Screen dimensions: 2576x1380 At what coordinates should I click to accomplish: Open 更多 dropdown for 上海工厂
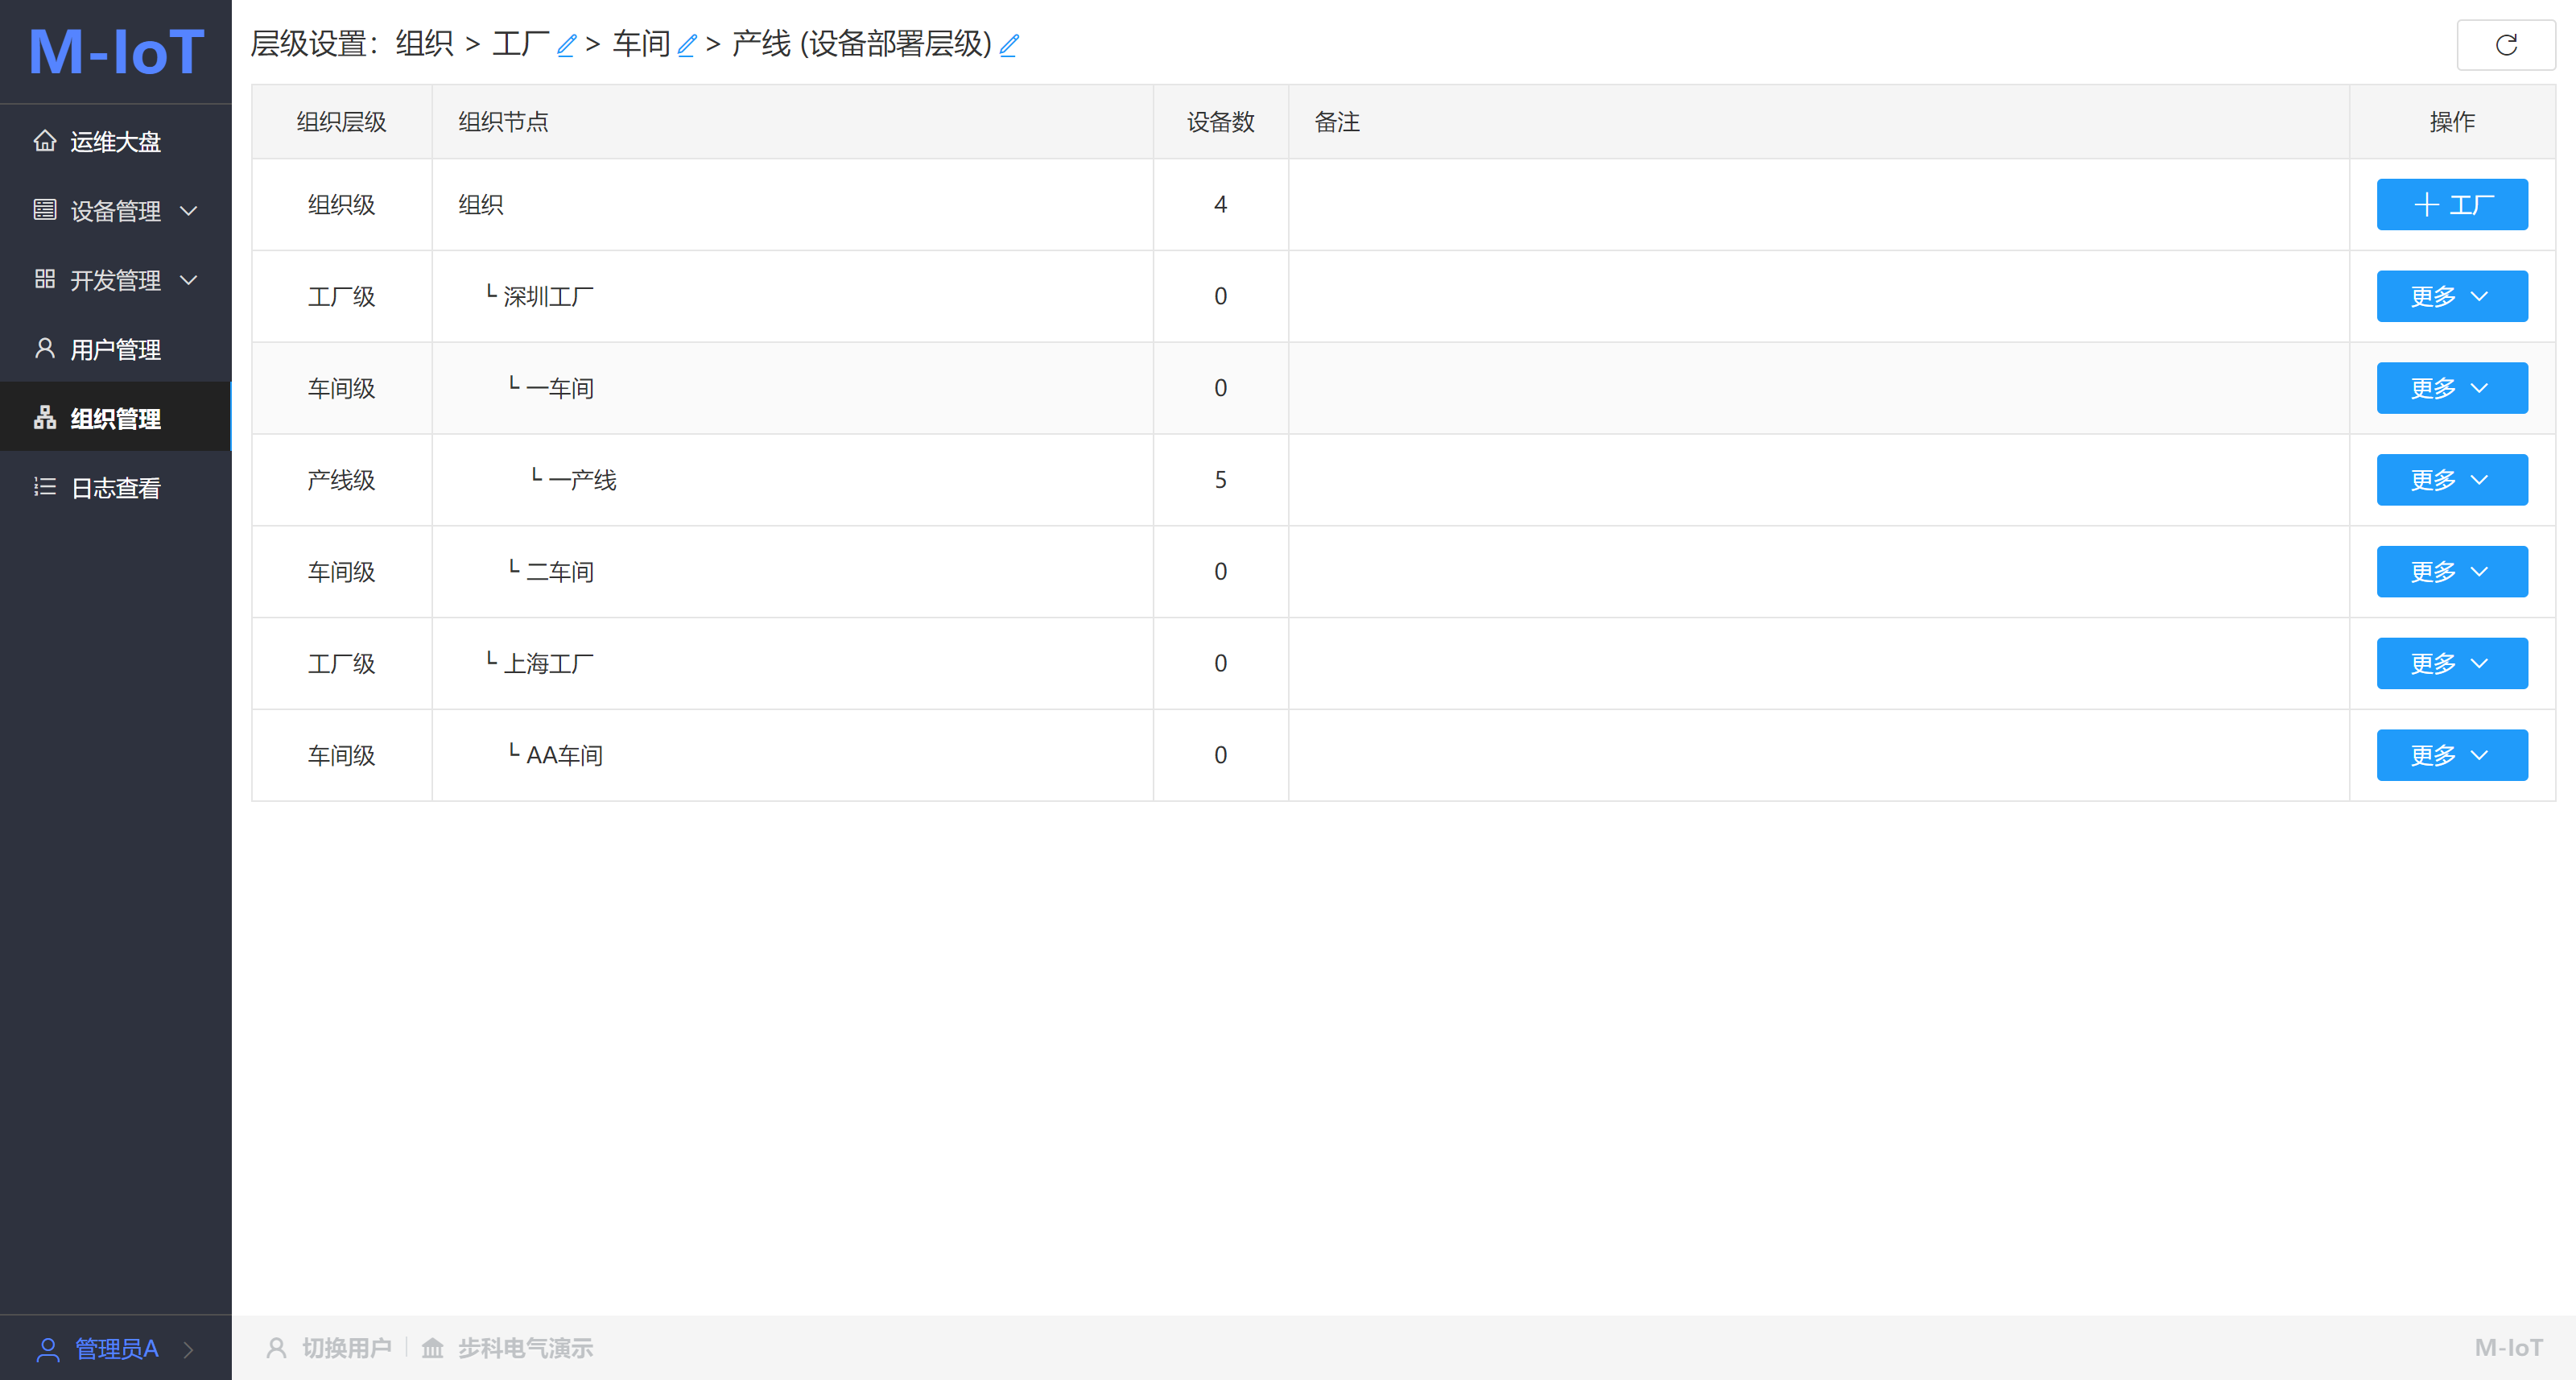[2451, 663]
